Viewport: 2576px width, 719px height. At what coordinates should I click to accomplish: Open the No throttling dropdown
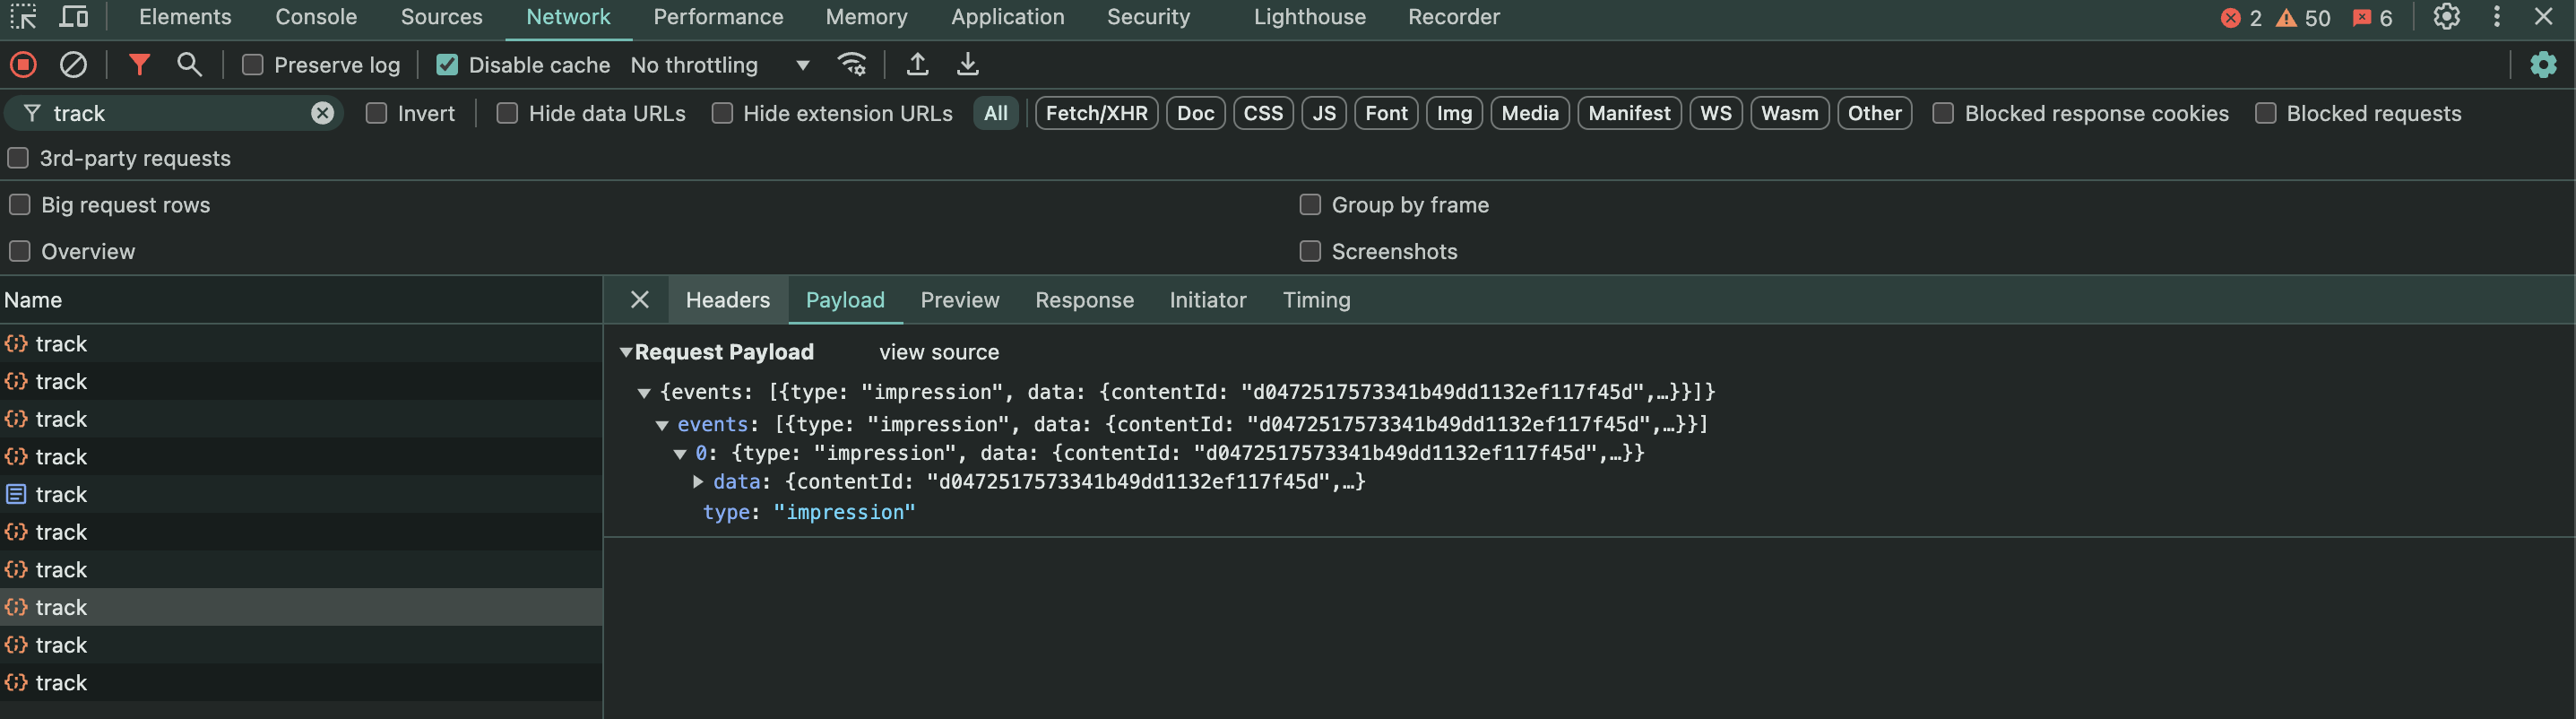click(719, 65)
